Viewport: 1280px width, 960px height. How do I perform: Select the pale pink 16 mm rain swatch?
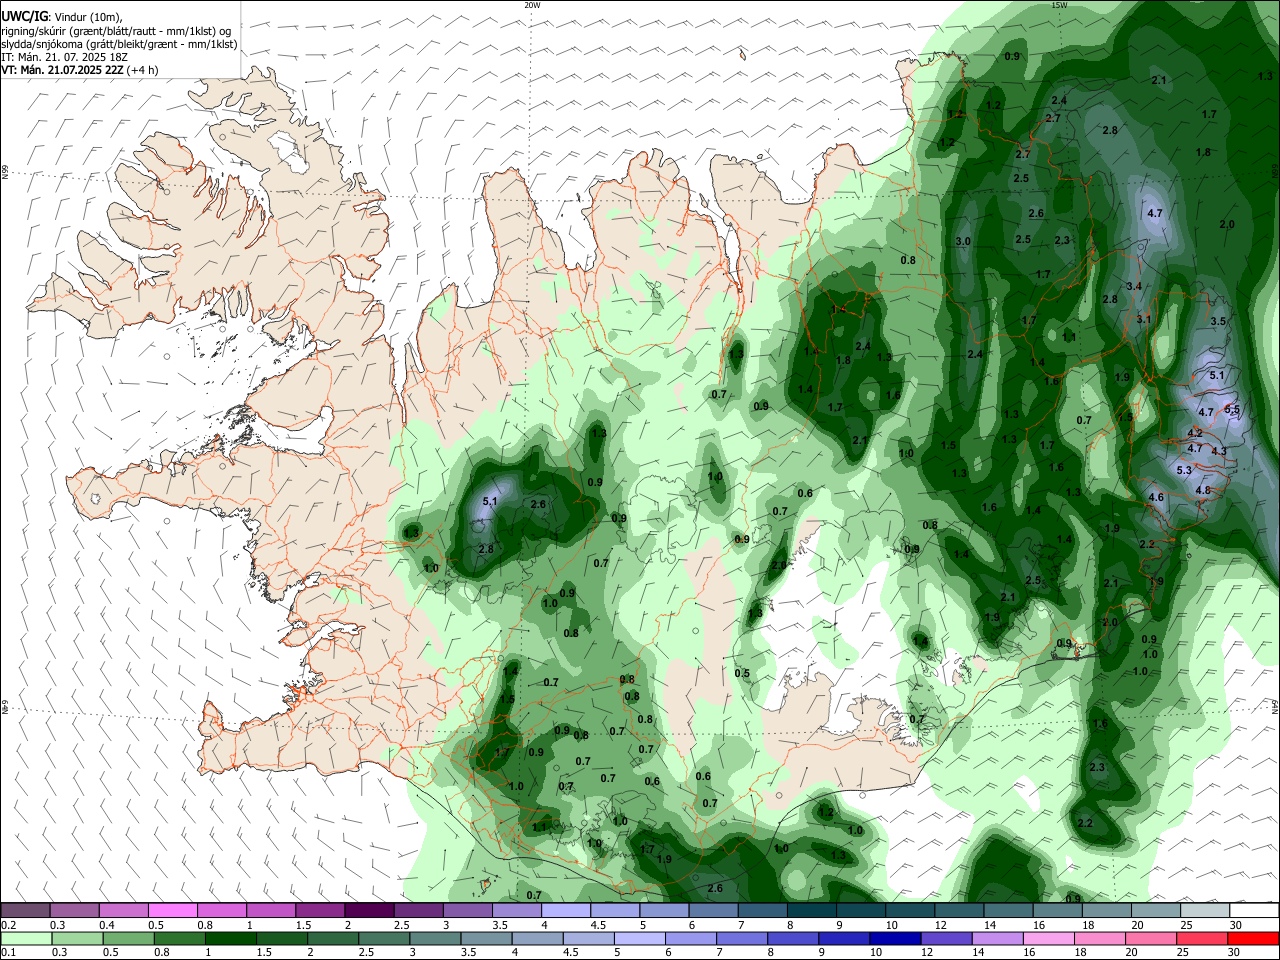click(x=1049, y=938)
